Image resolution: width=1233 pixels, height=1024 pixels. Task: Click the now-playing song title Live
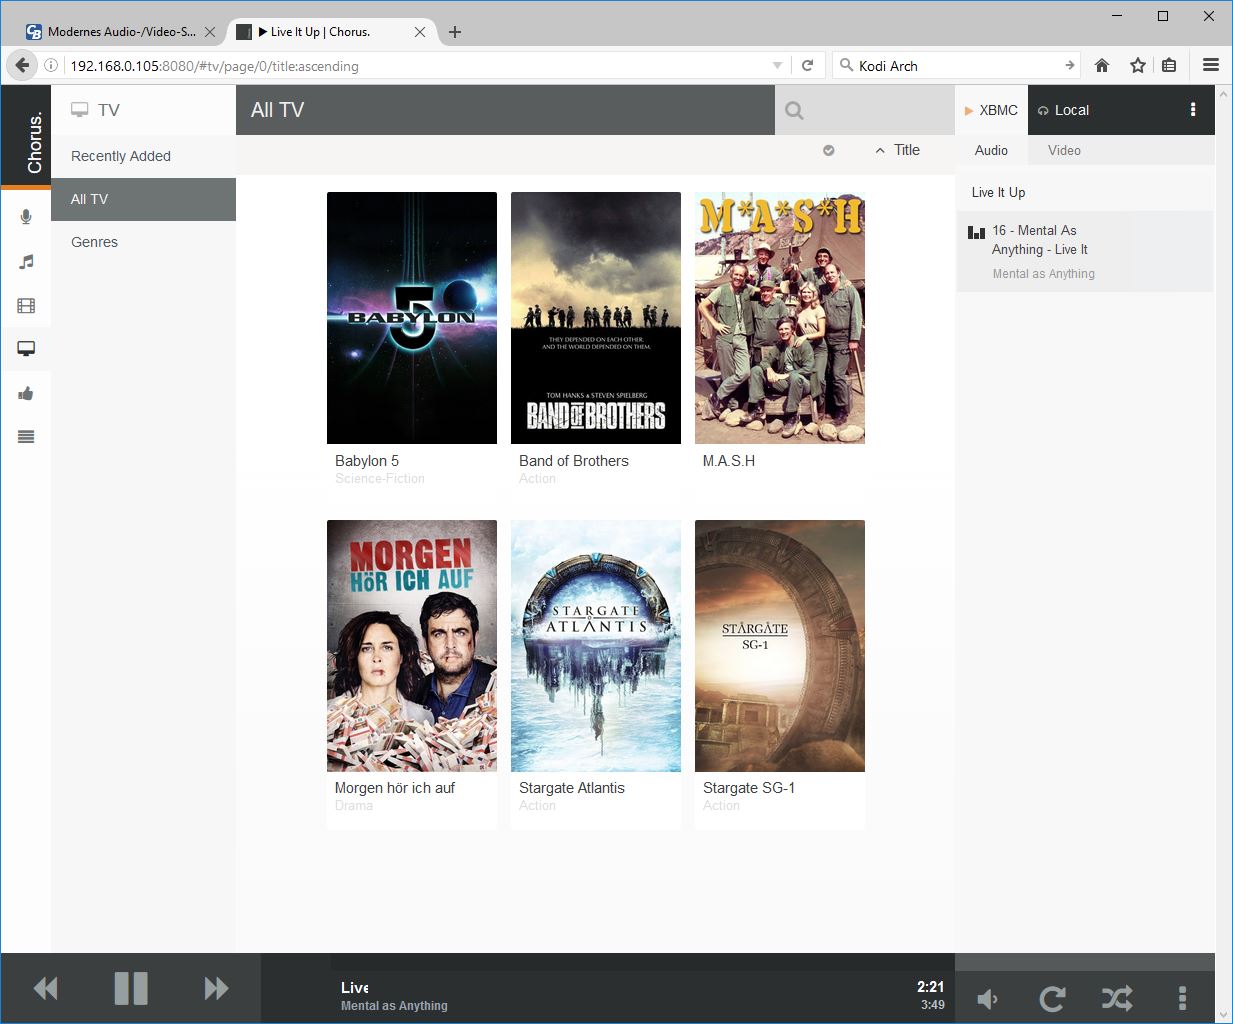(x=355, y=988)
